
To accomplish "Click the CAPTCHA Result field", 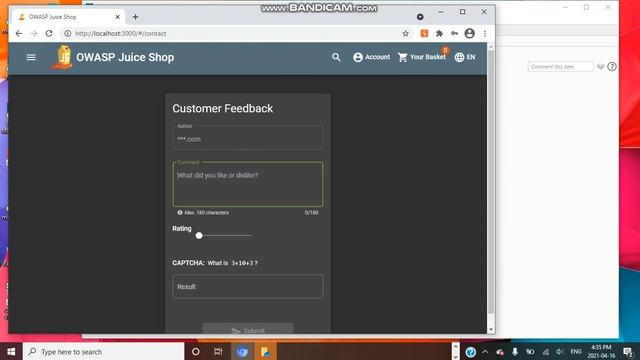I will point(248,287).
